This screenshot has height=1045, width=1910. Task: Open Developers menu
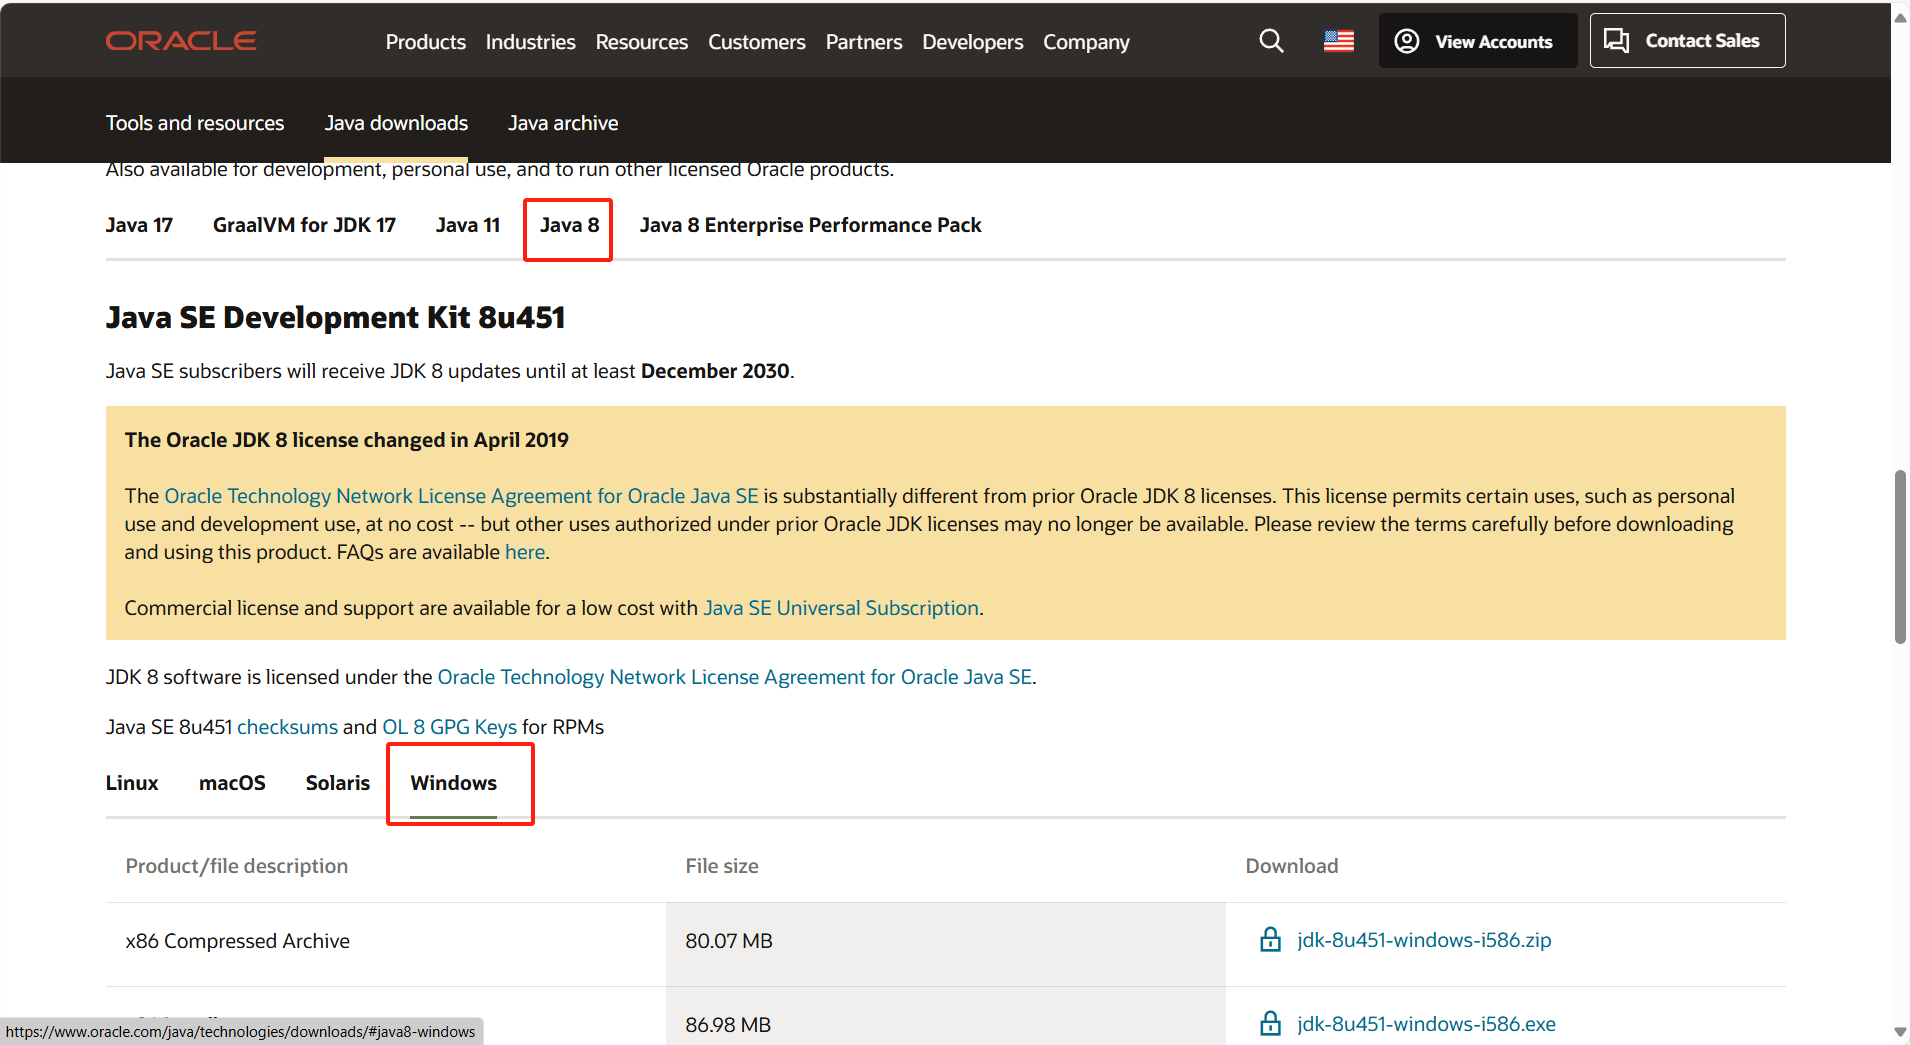[973, 42]
